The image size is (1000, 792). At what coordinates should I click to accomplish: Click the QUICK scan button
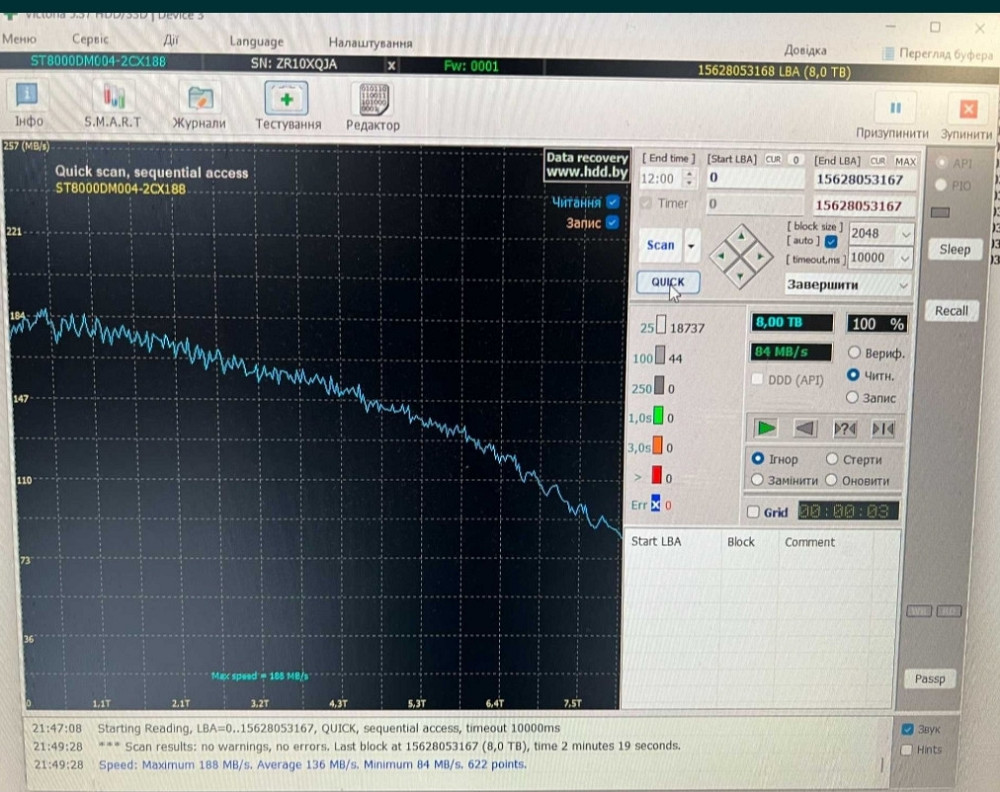tap(667, 283)
